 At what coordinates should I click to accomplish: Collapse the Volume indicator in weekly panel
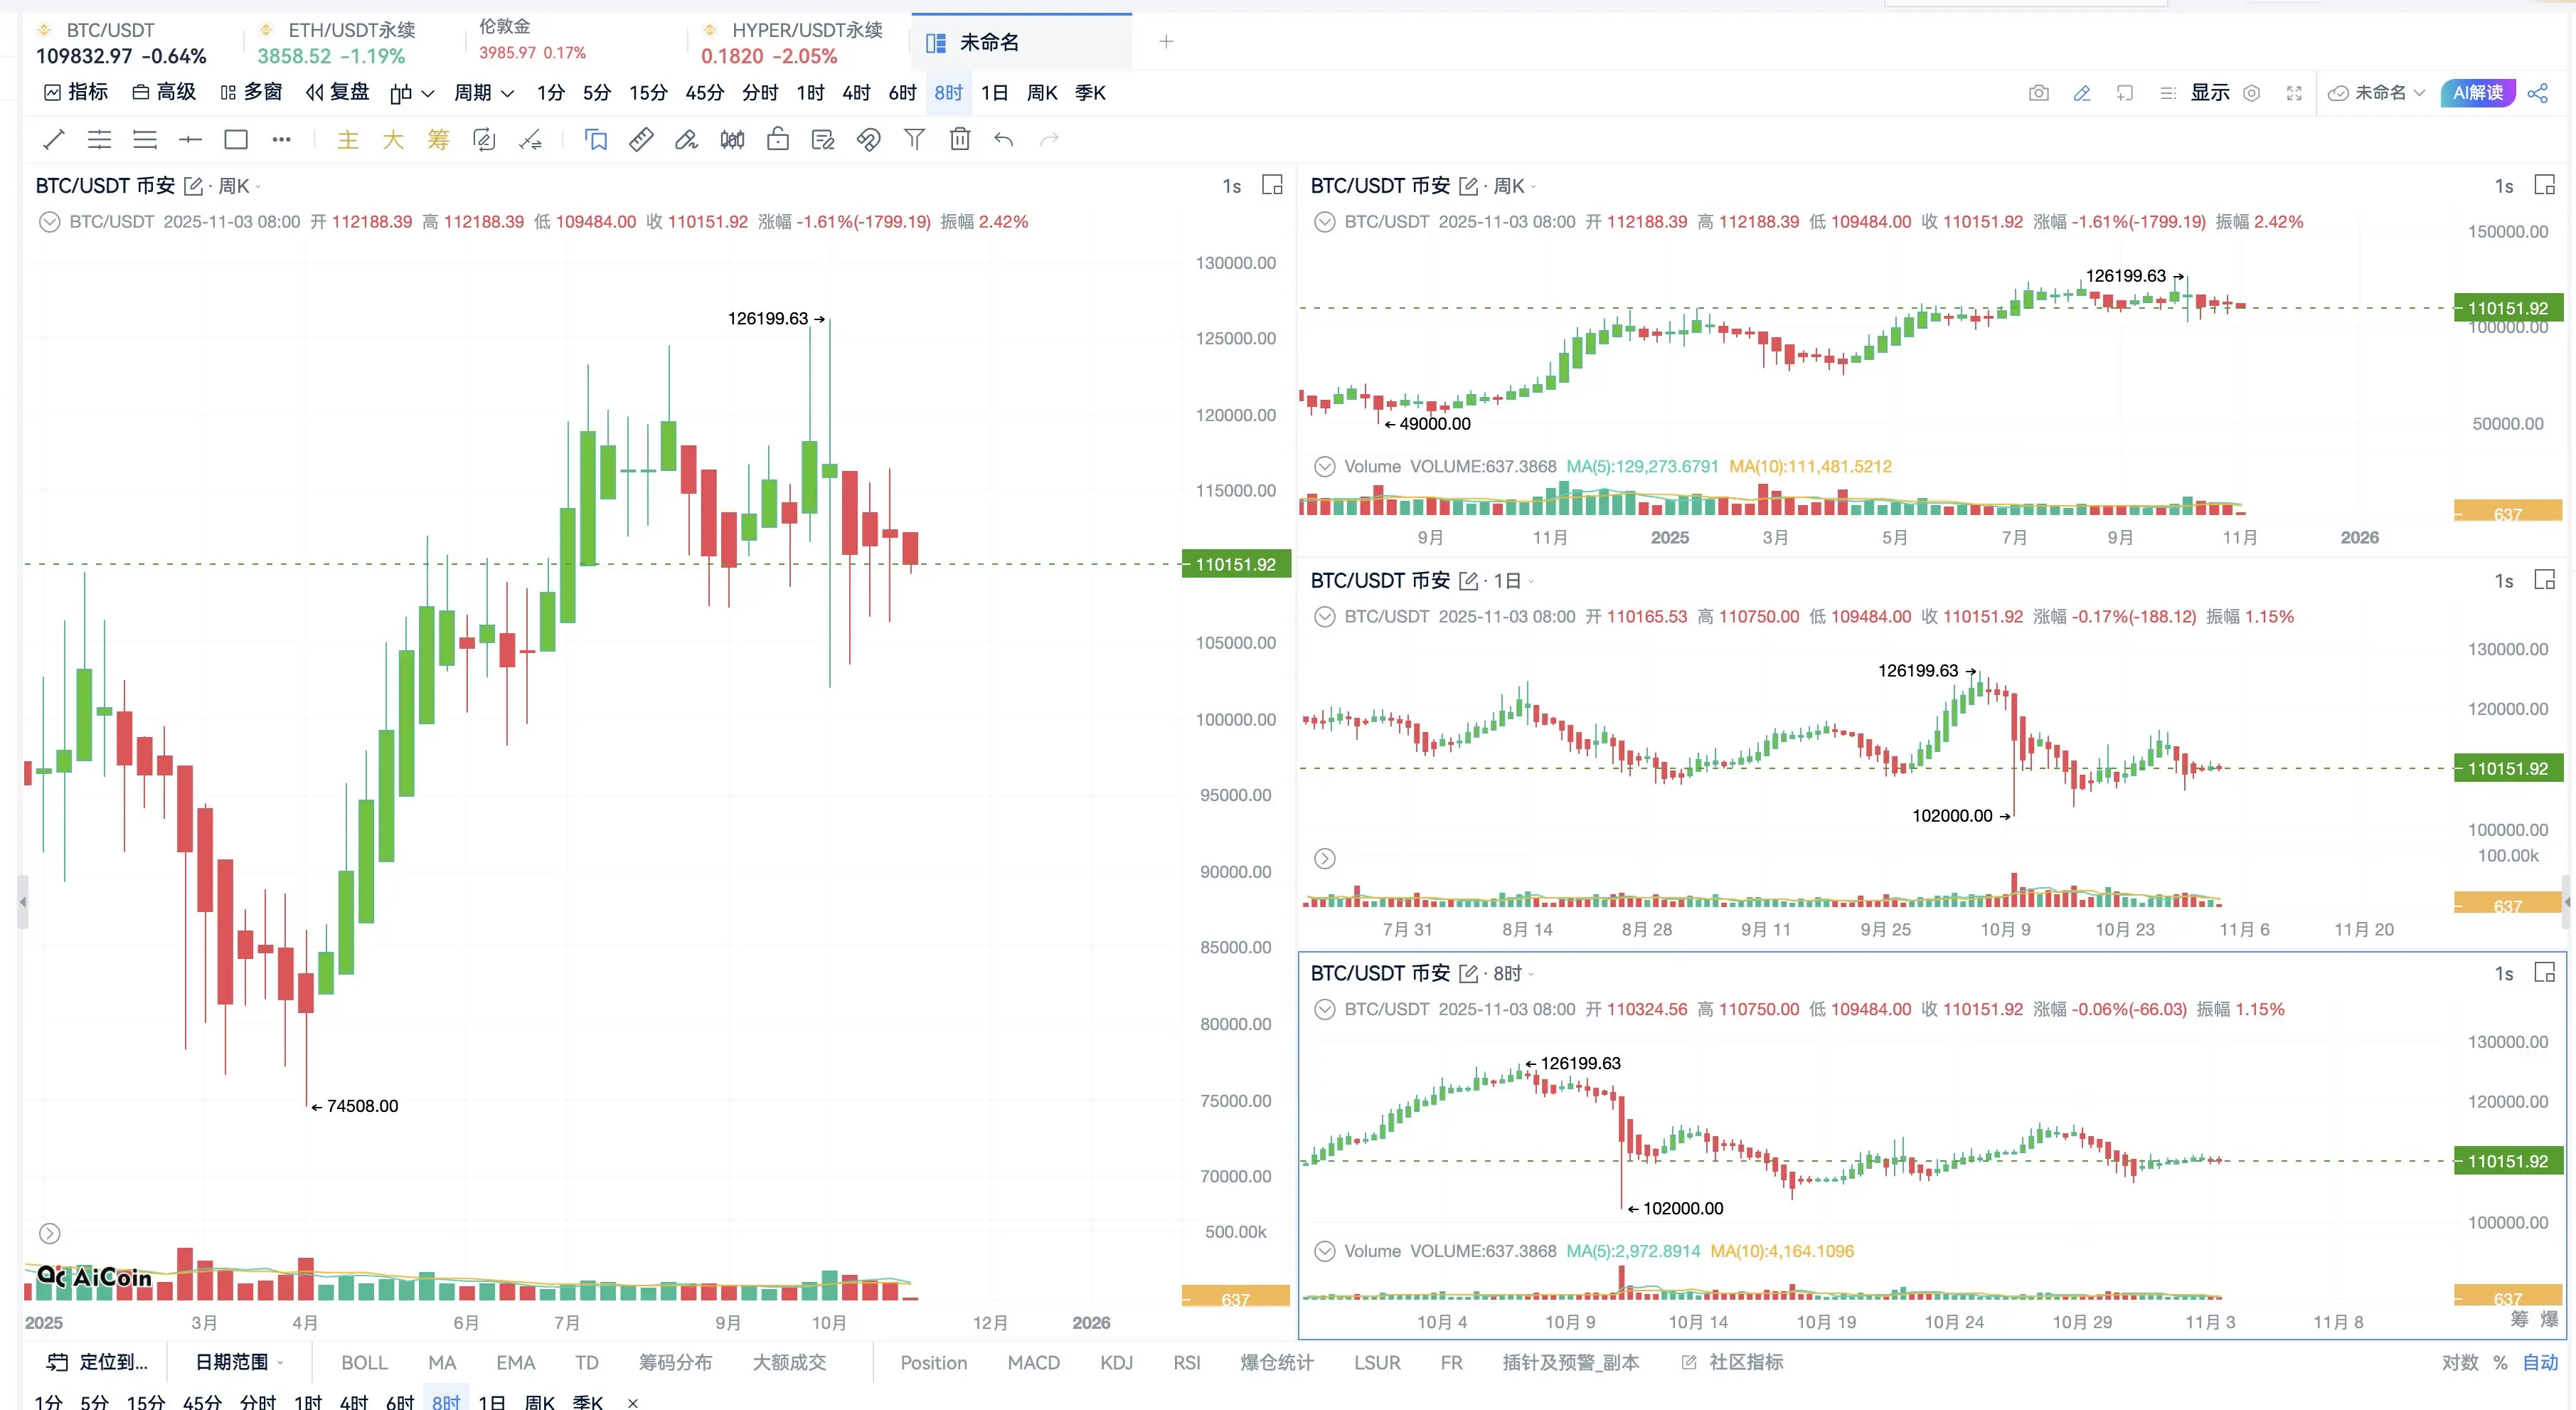[x=1324, y=466]
